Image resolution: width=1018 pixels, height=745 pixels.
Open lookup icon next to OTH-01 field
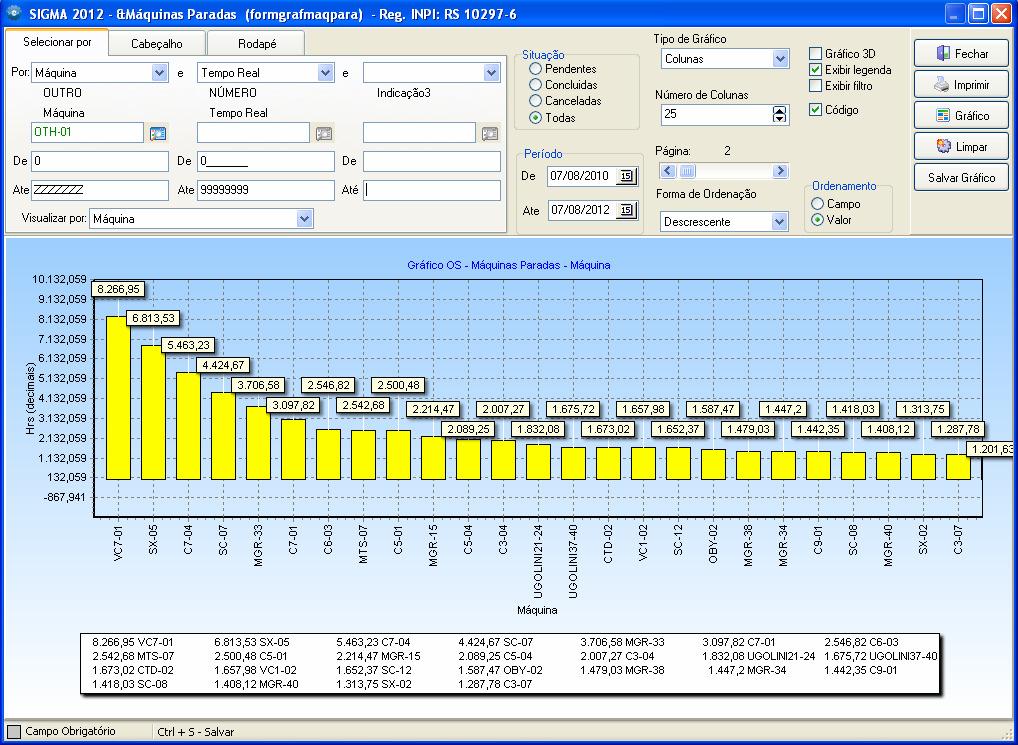point(158,133)
